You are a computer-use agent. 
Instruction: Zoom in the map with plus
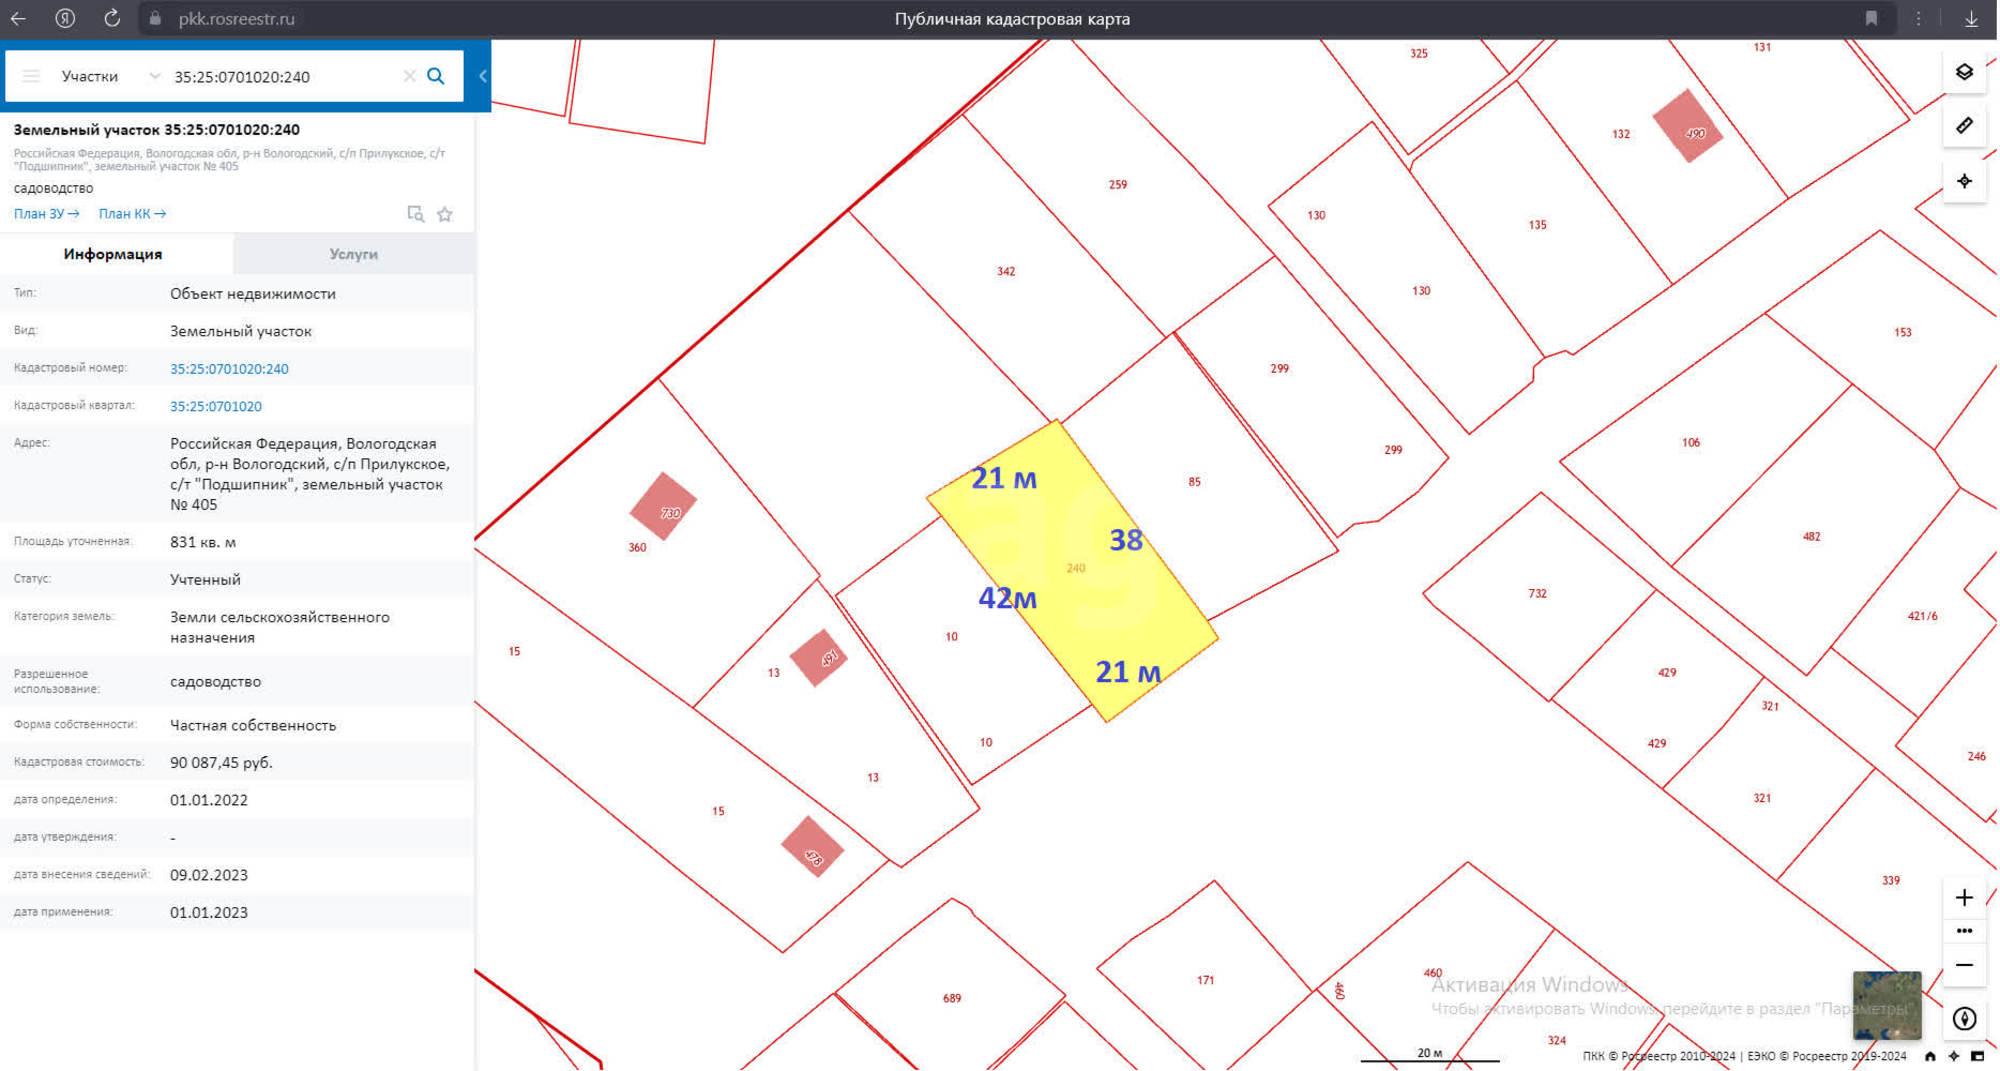pos(1964,897)
